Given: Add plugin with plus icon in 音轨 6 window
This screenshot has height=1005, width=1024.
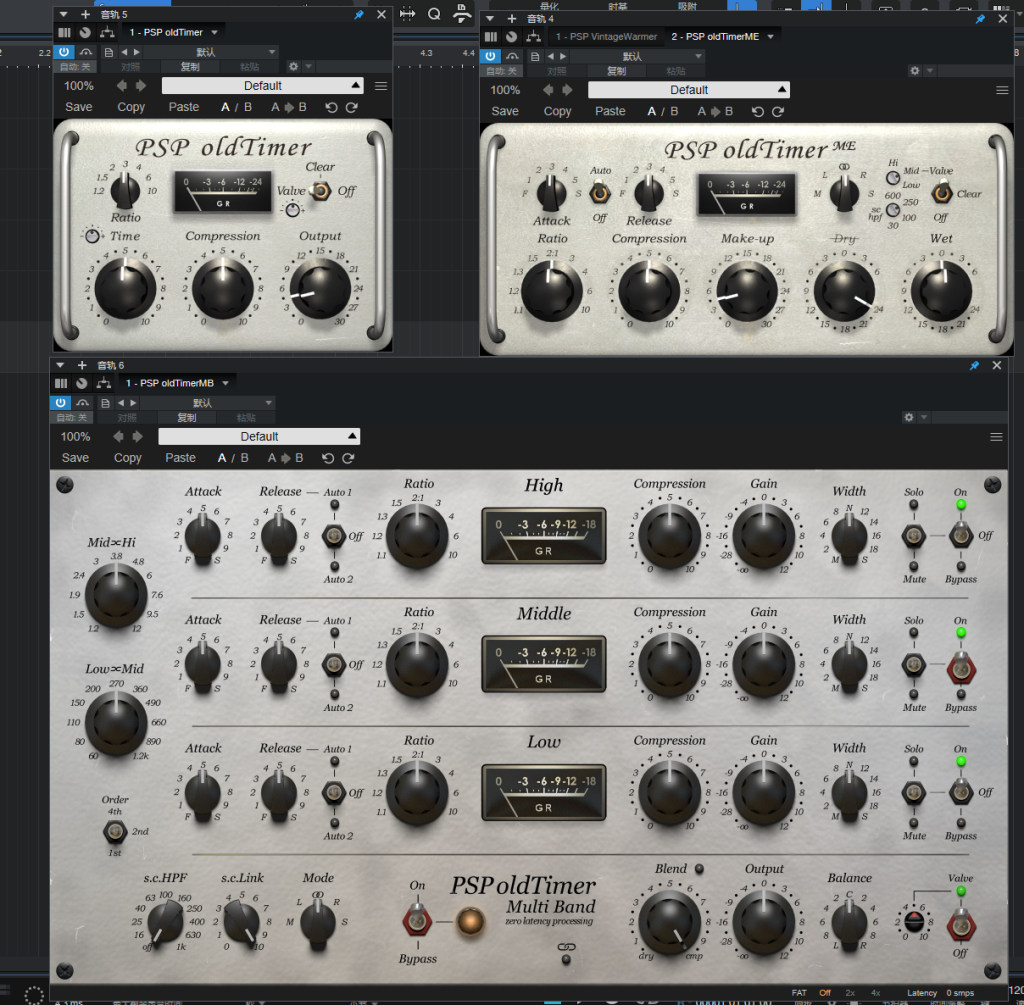Looking at the screenshot, I should click(x=82, y=366).
